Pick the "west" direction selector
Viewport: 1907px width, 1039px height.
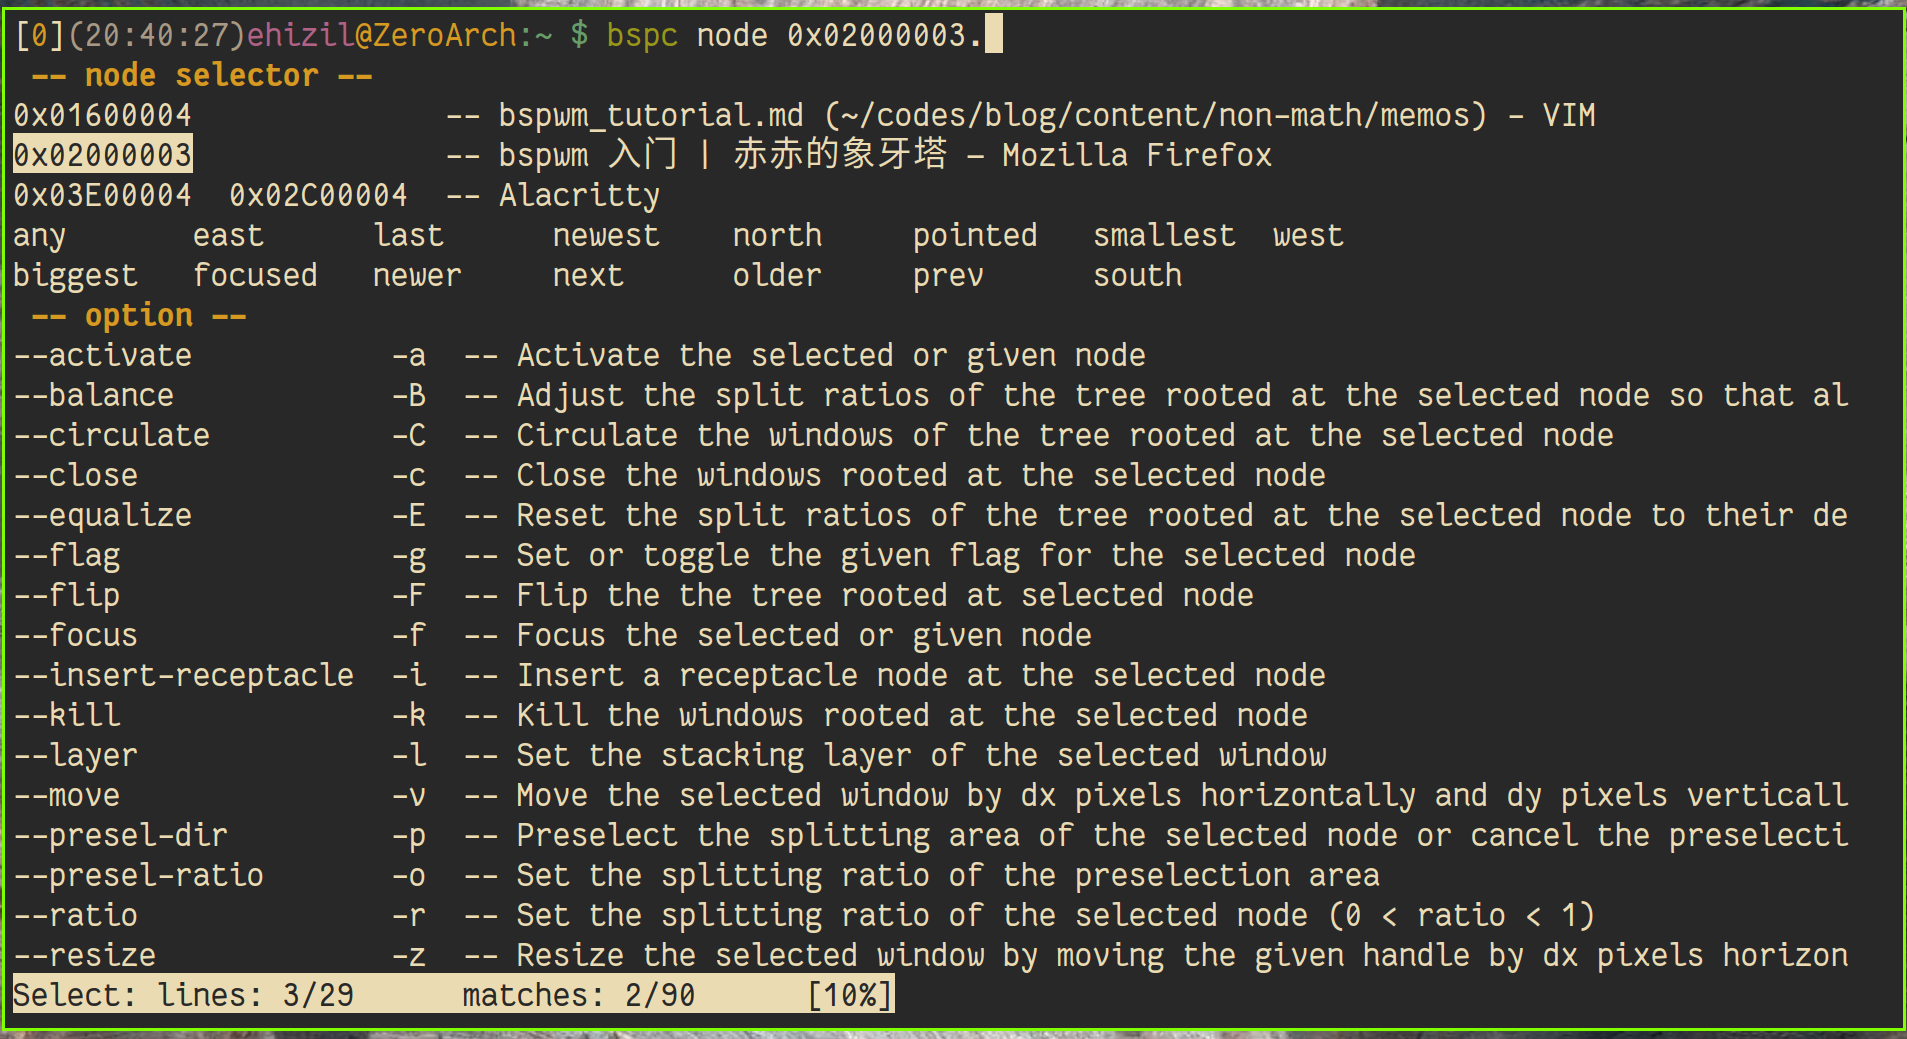(x=1308, y=235)
